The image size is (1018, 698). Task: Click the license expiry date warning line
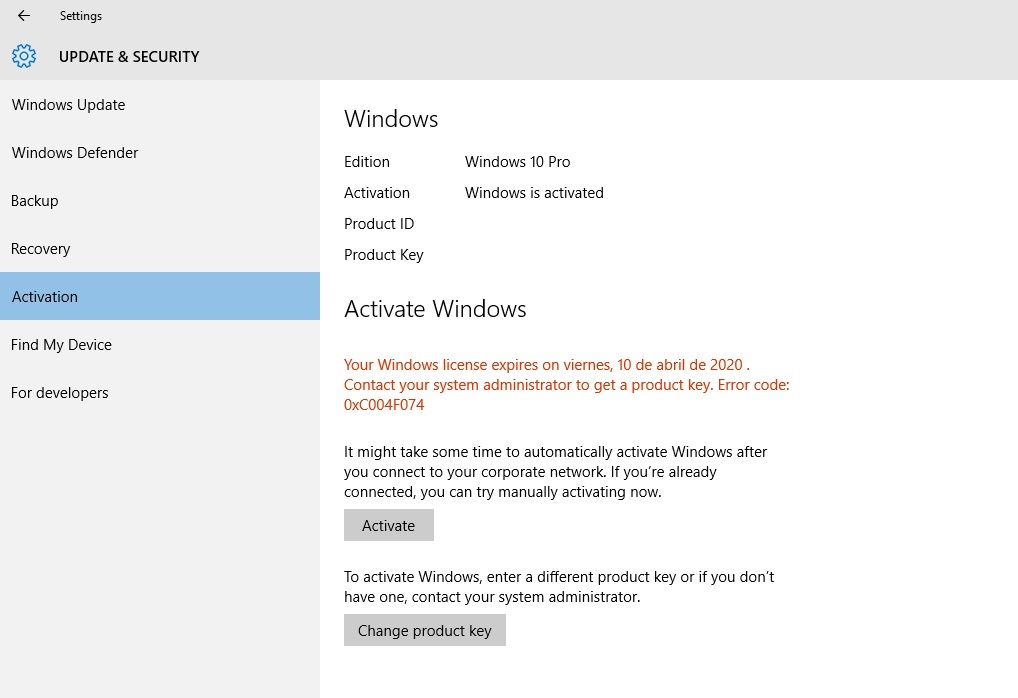[547, 364]
